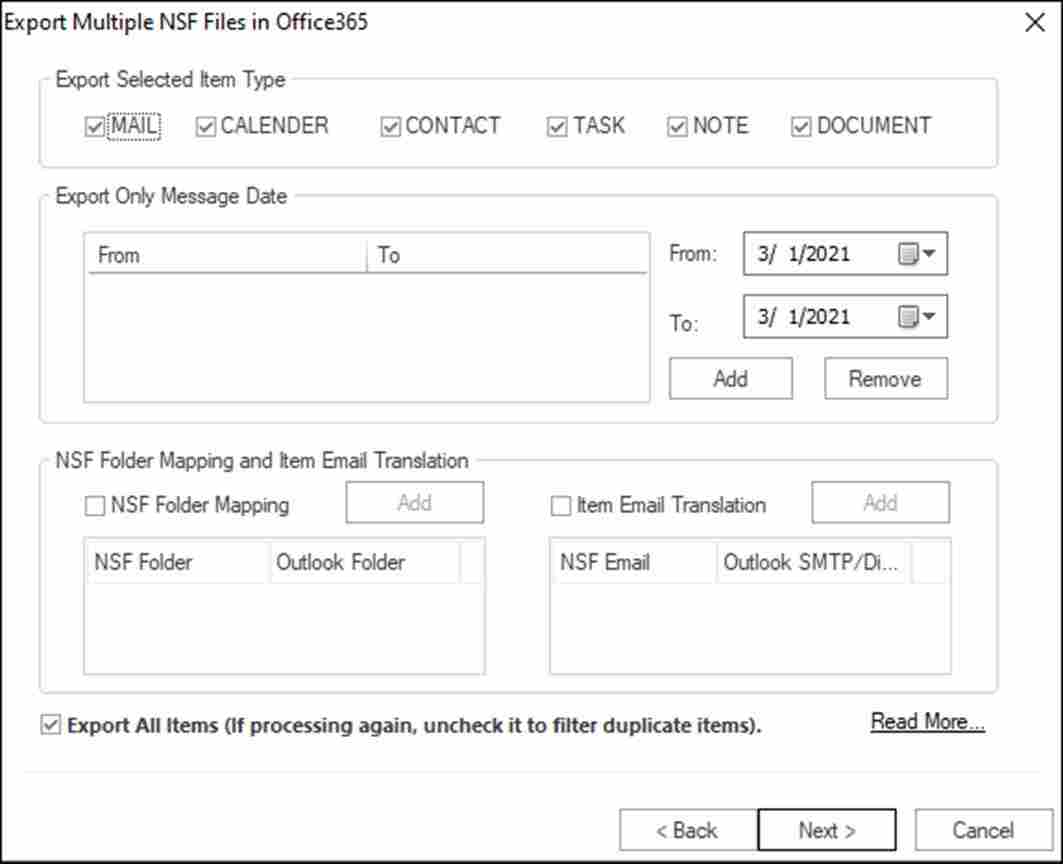Proceed with the Next button
The image size is (1063, 864).
(x=826, y=830)
